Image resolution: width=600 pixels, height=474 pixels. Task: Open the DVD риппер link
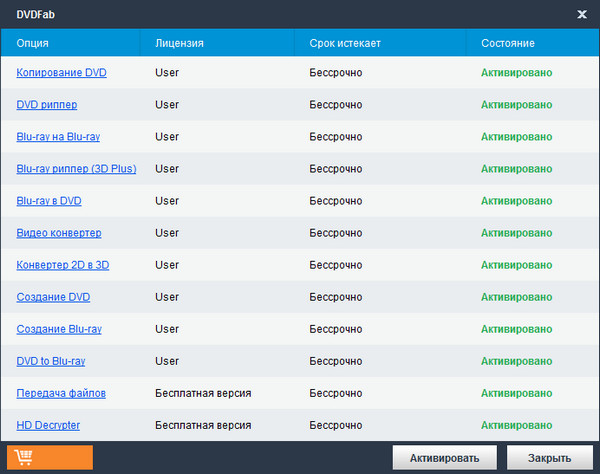click(x=47, y=105)
